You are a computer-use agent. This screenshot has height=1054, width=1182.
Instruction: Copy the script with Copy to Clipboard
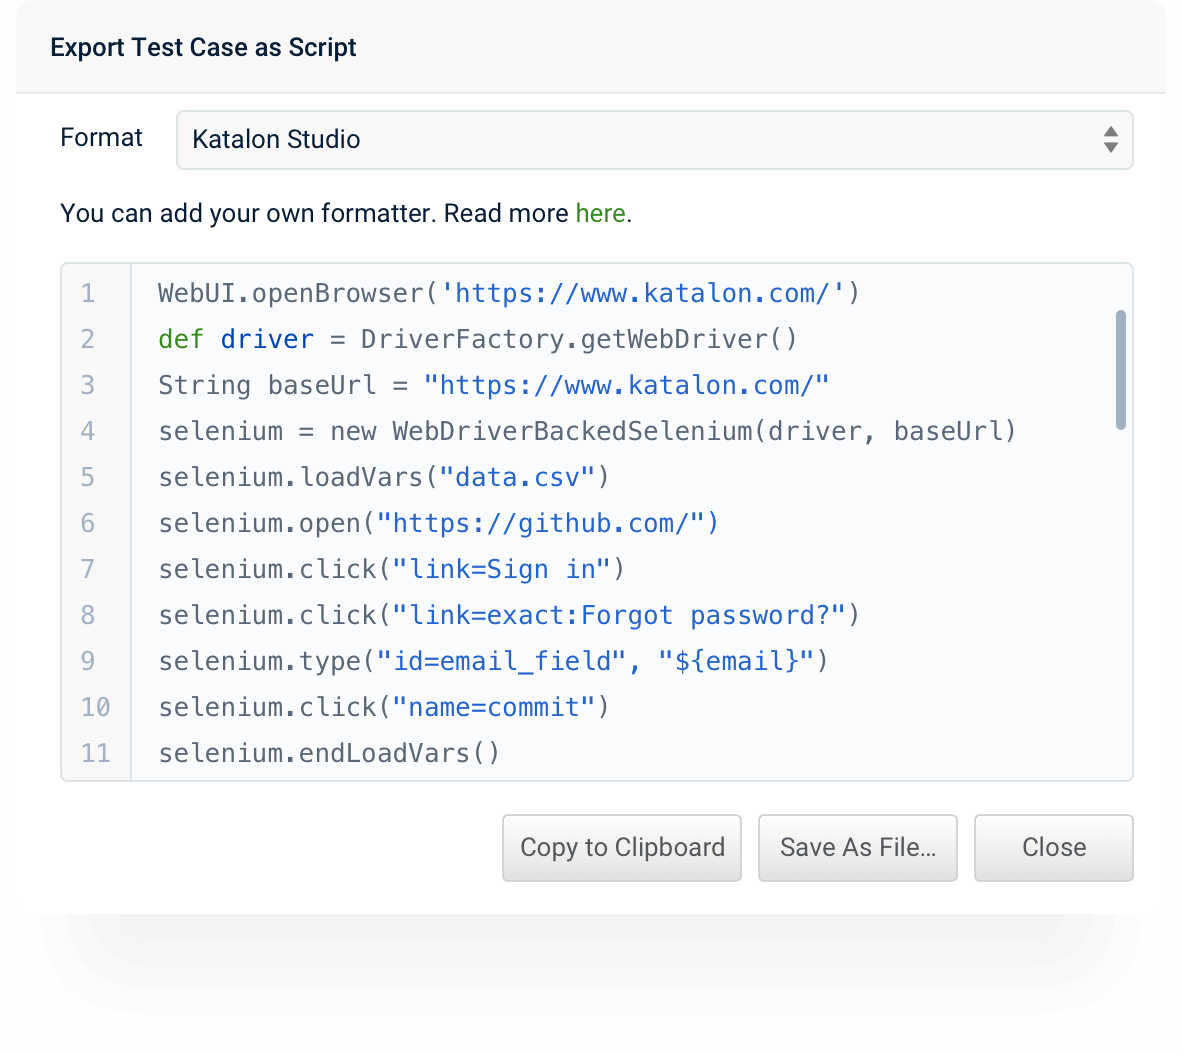pos(622,847)
